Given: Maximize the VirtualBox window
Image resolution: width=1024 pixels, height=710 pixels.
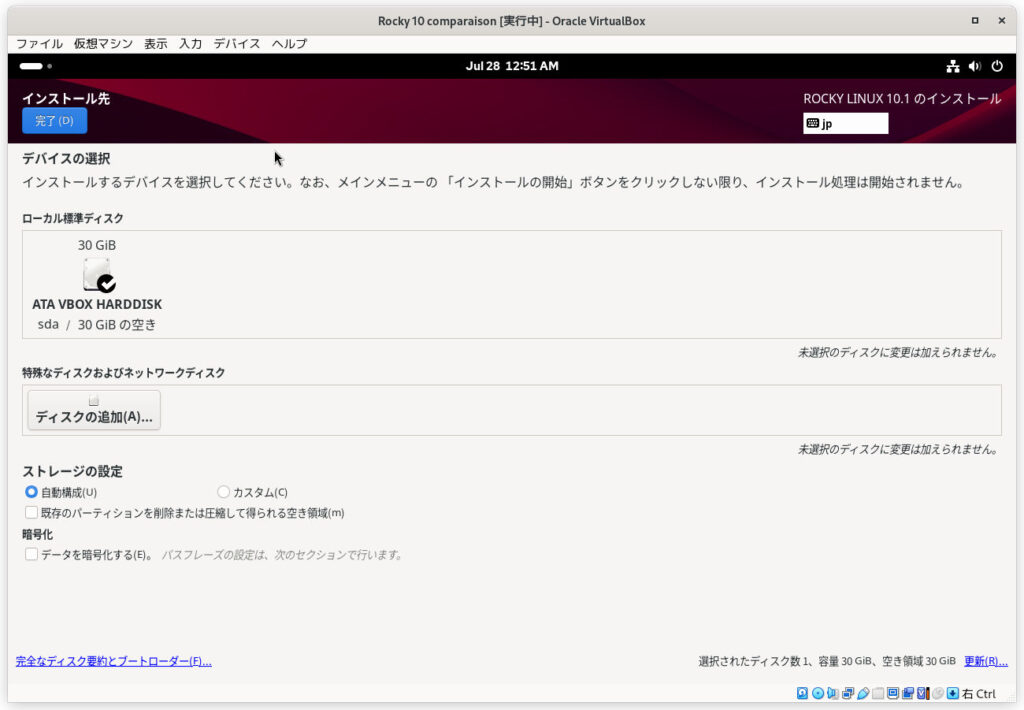Looking at the screenshot, I should [974, 21].
